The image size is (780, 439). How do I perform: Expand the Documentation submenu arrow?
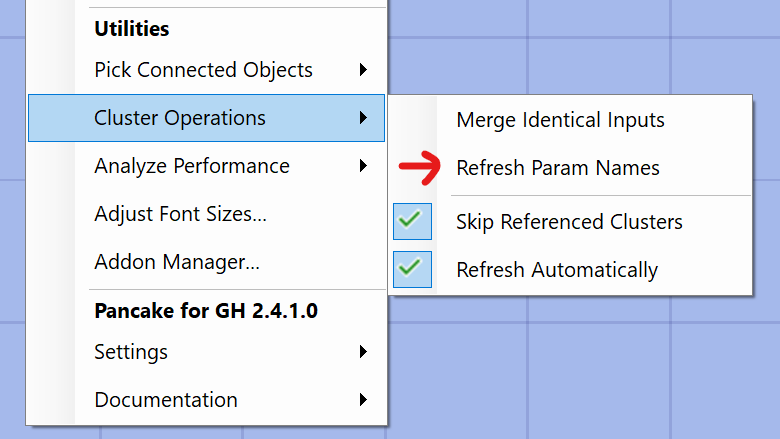coord(363,400)
